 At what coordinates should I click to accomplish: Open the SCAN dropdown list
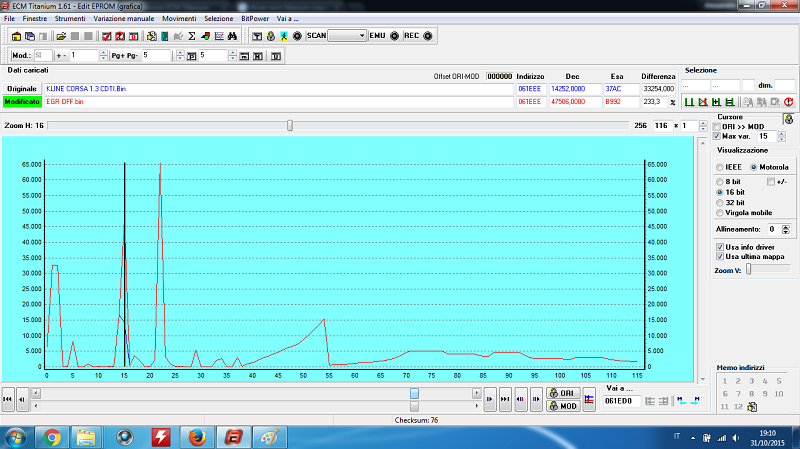[x=347, y=35]
